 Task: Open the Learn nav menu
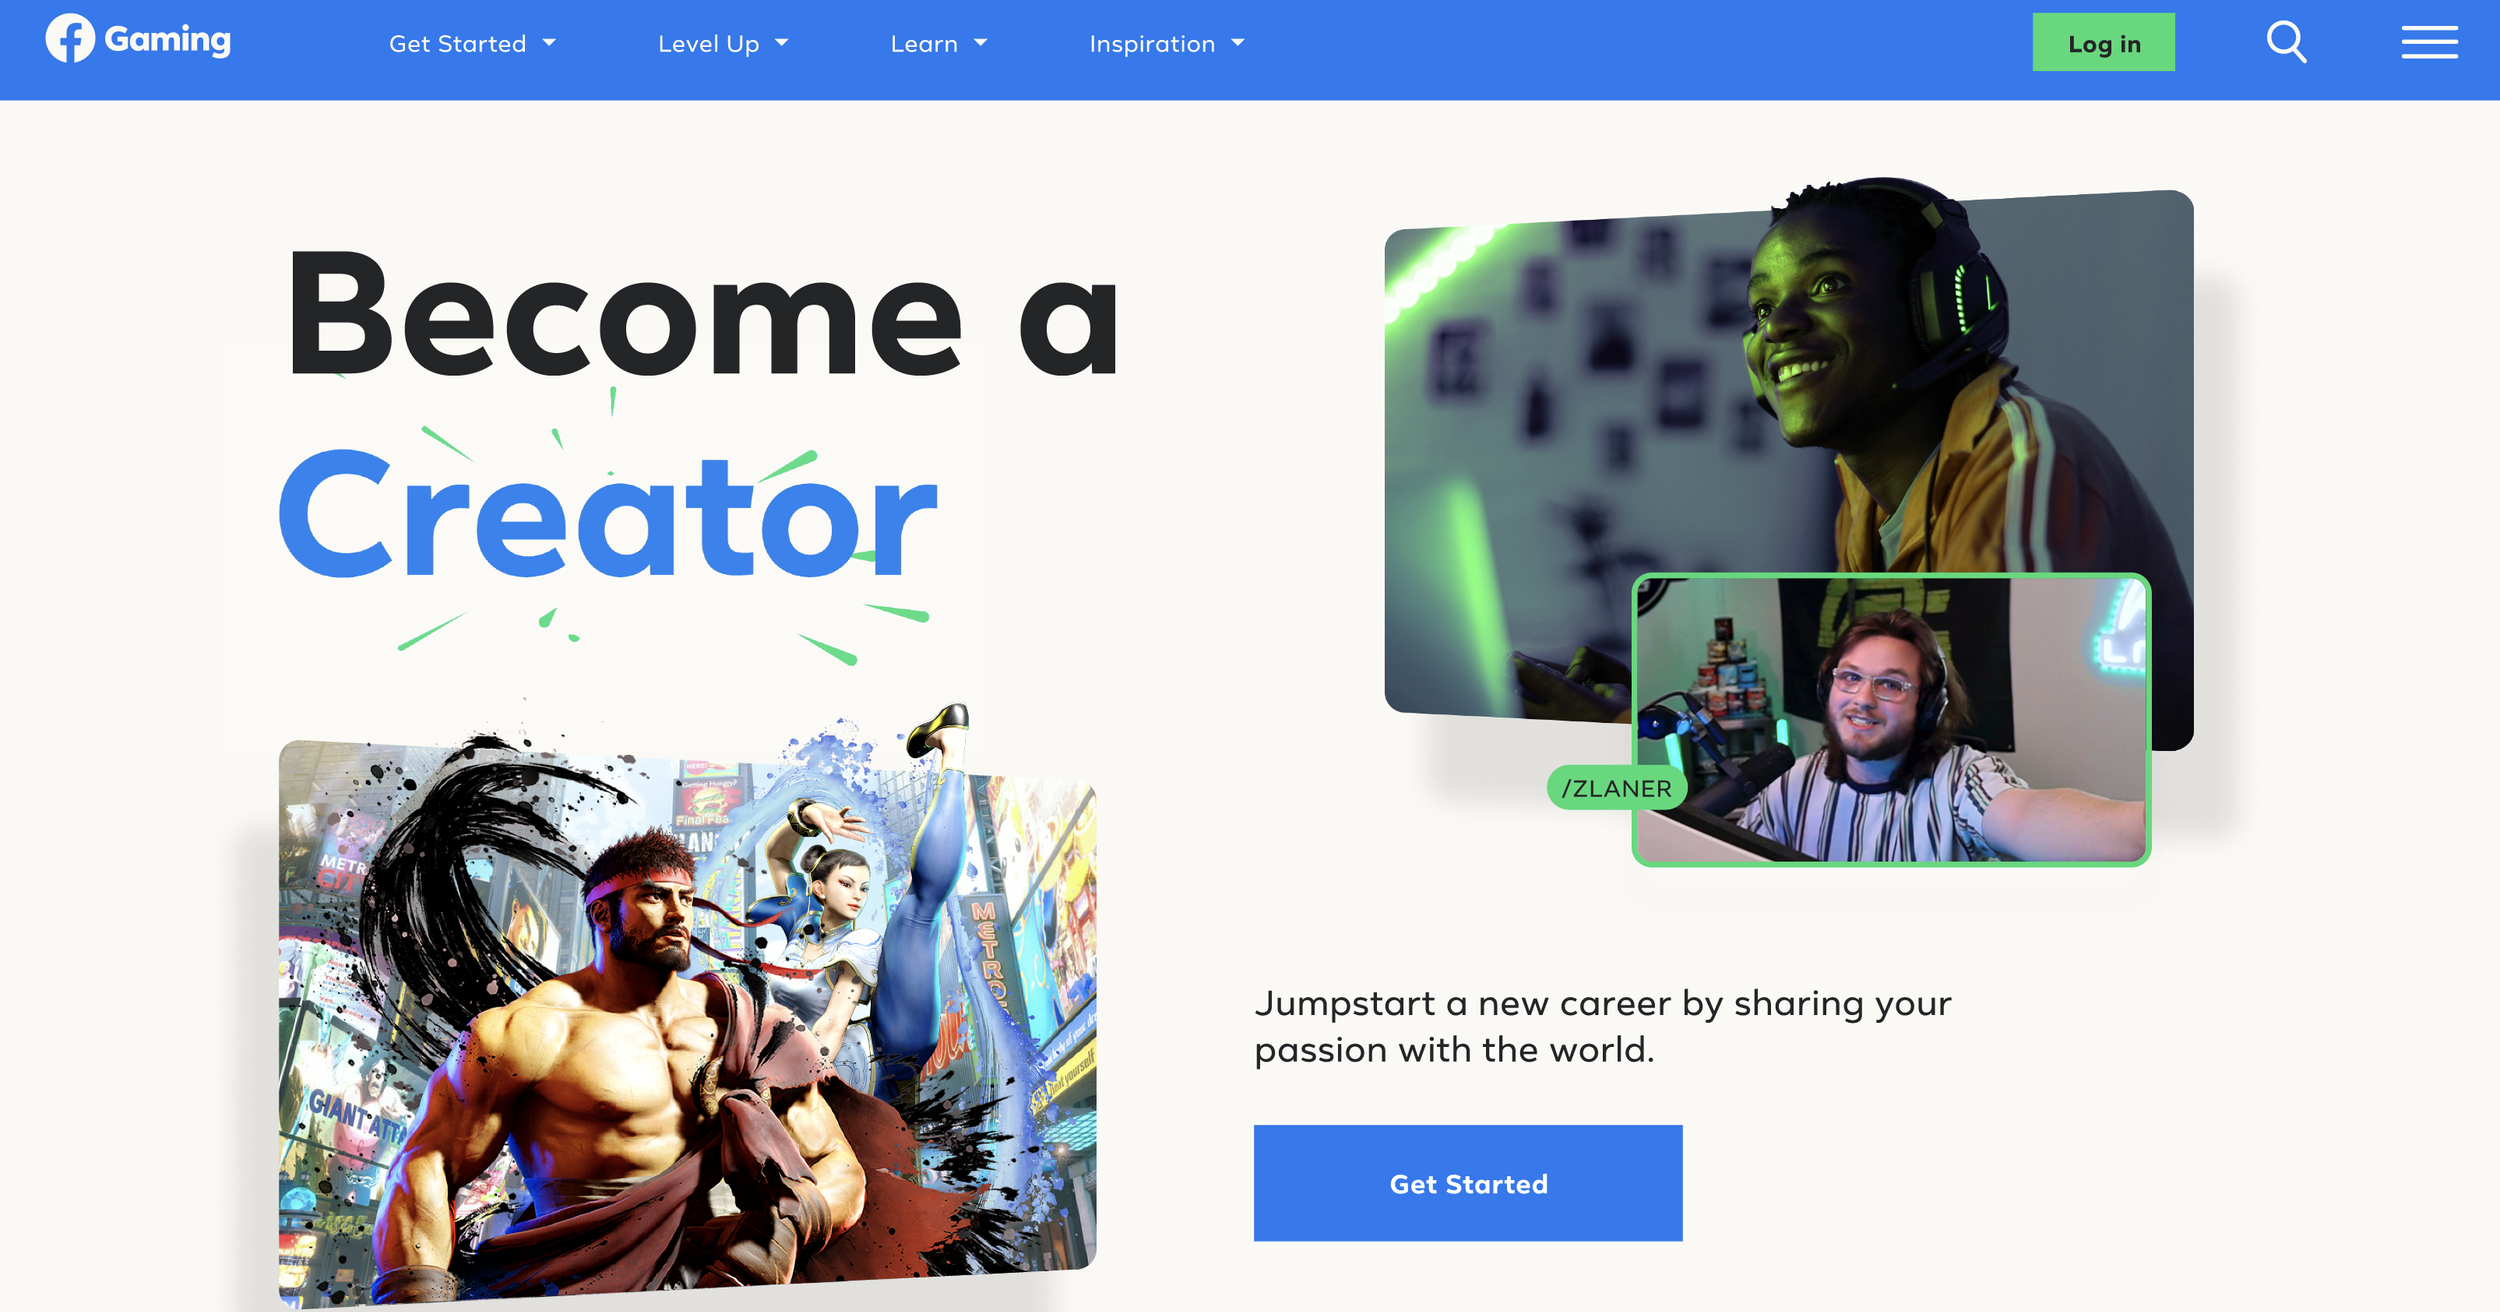coord(924,44)
